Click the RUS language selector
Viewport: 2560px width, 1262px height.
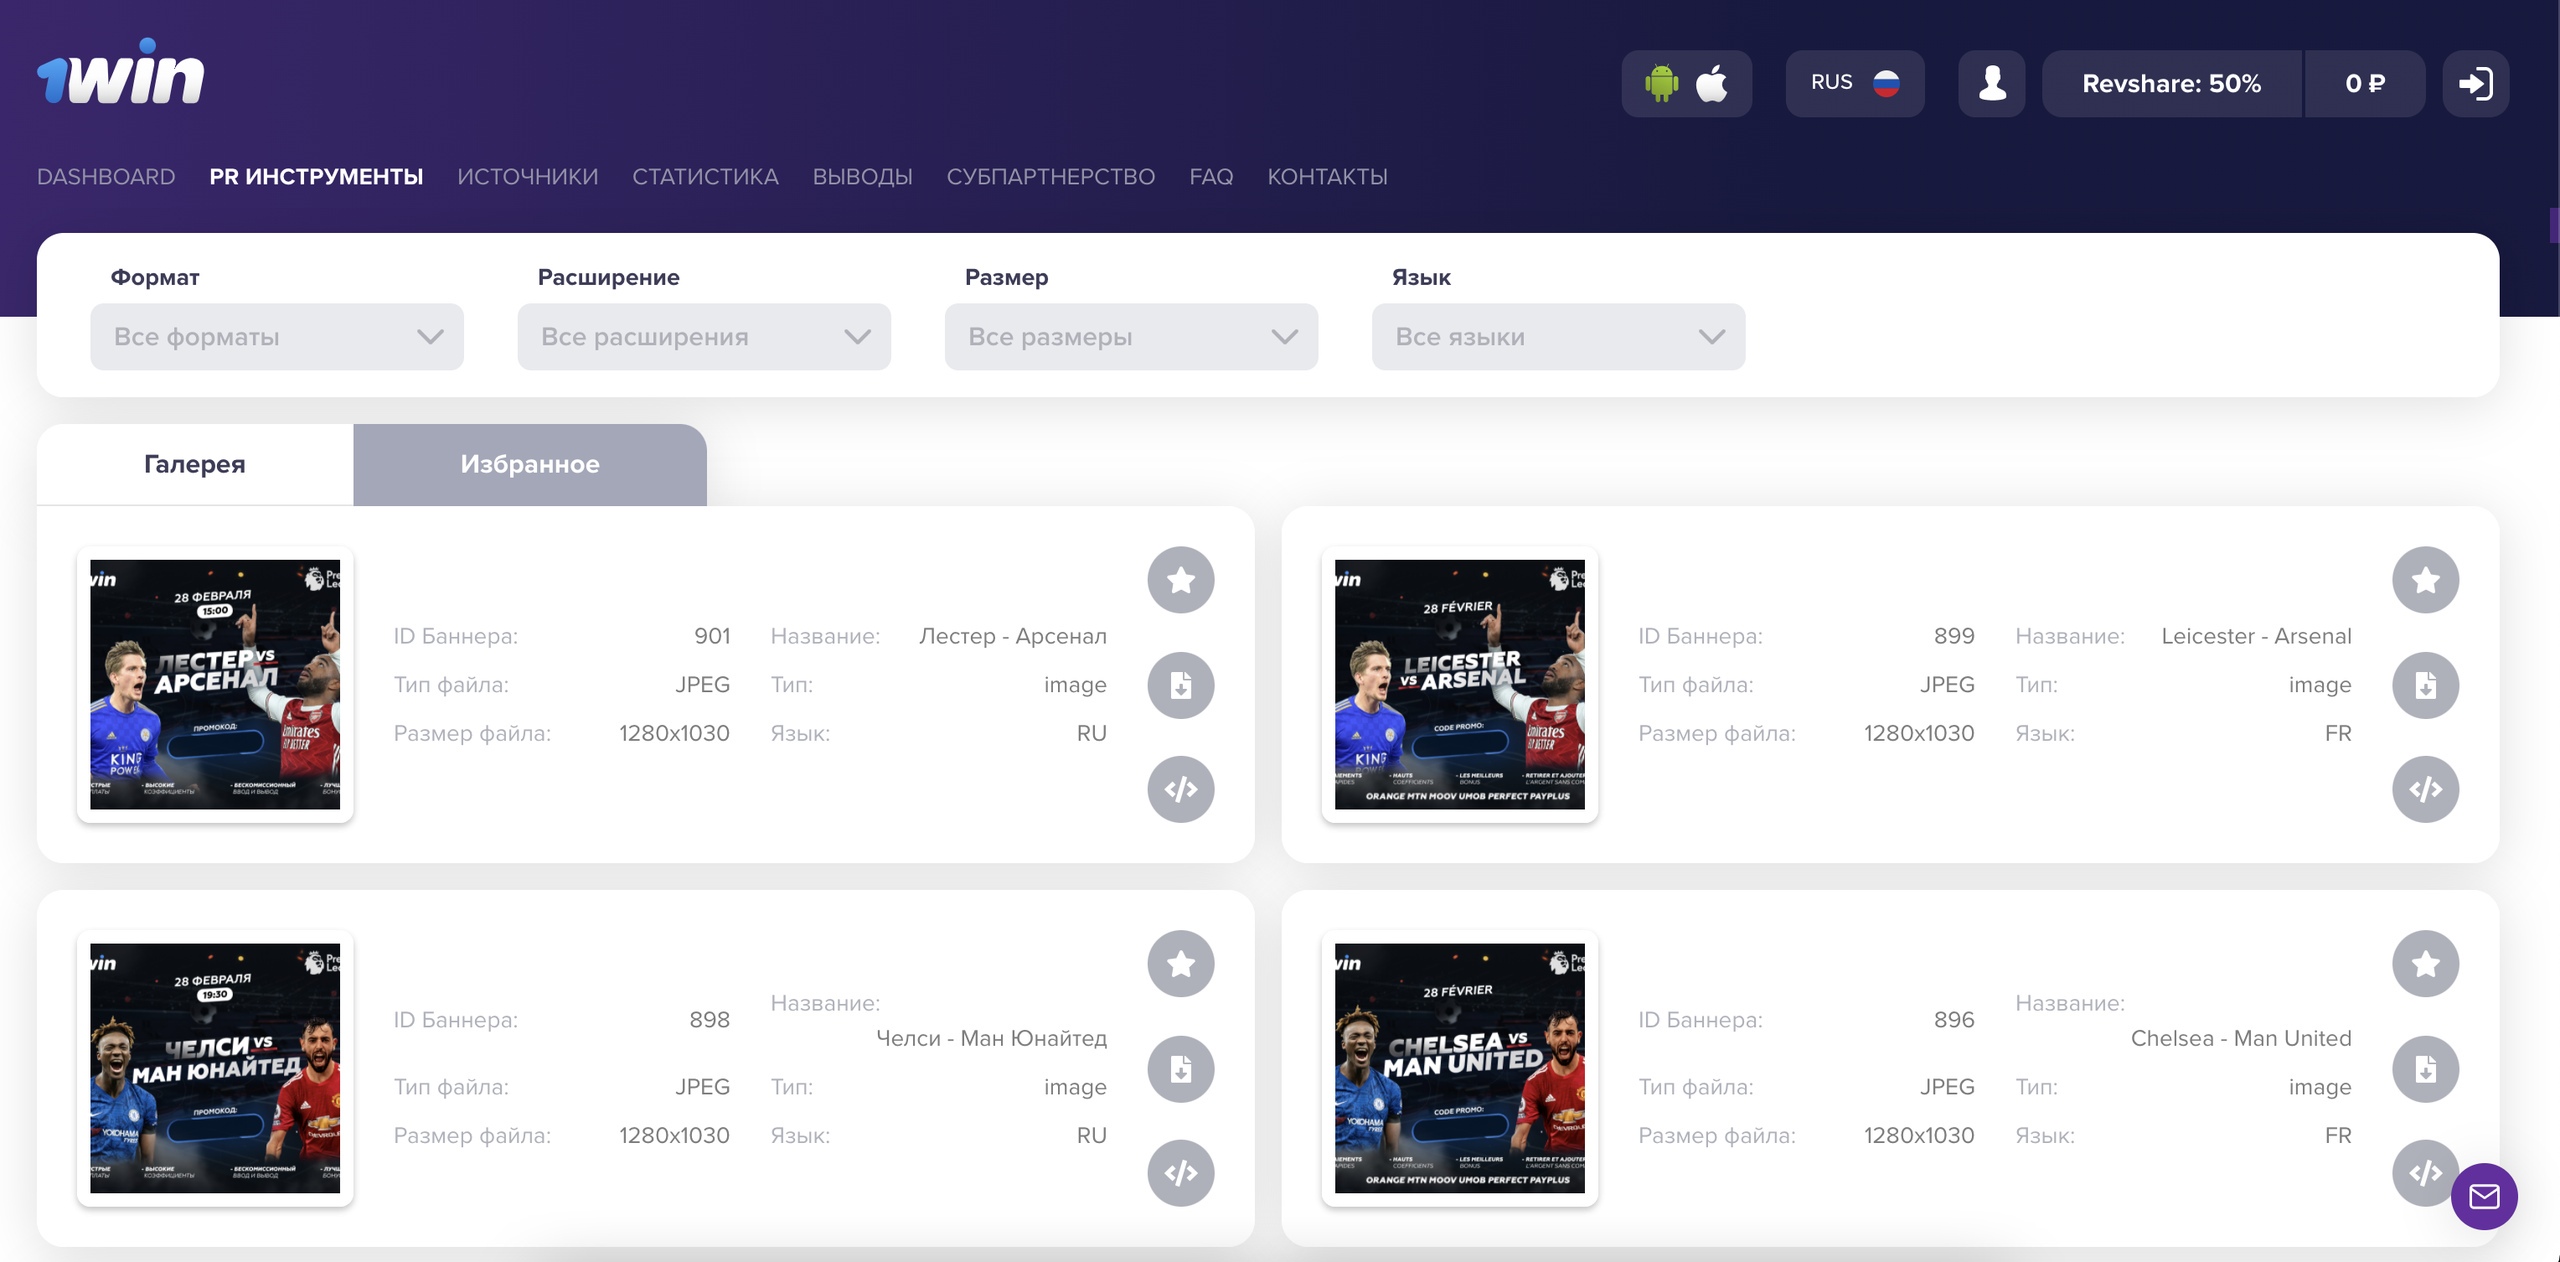pyautogui.click(x=1854, y=84)
